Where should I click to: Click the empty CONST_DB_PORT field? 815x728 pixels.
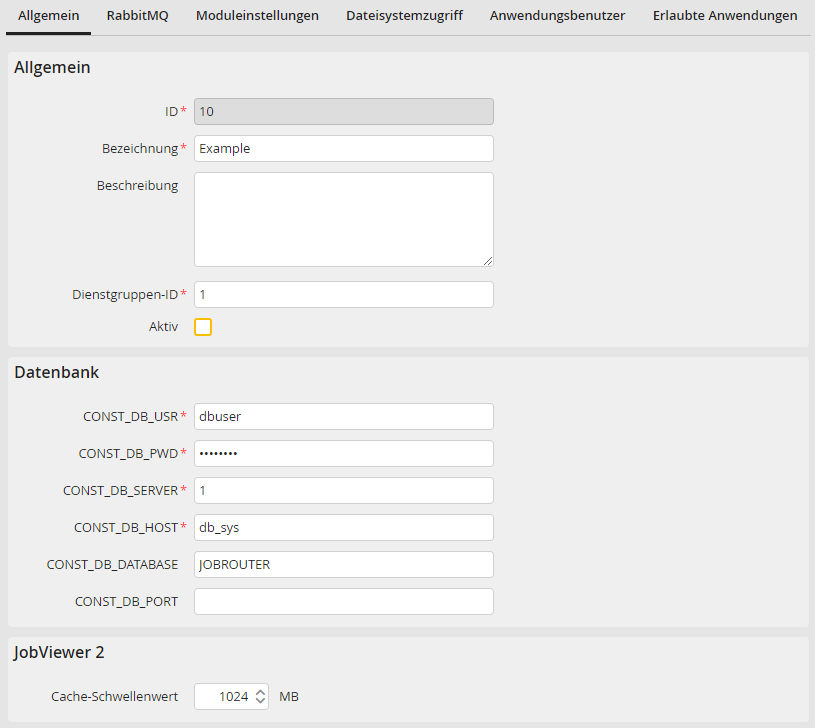343,601
